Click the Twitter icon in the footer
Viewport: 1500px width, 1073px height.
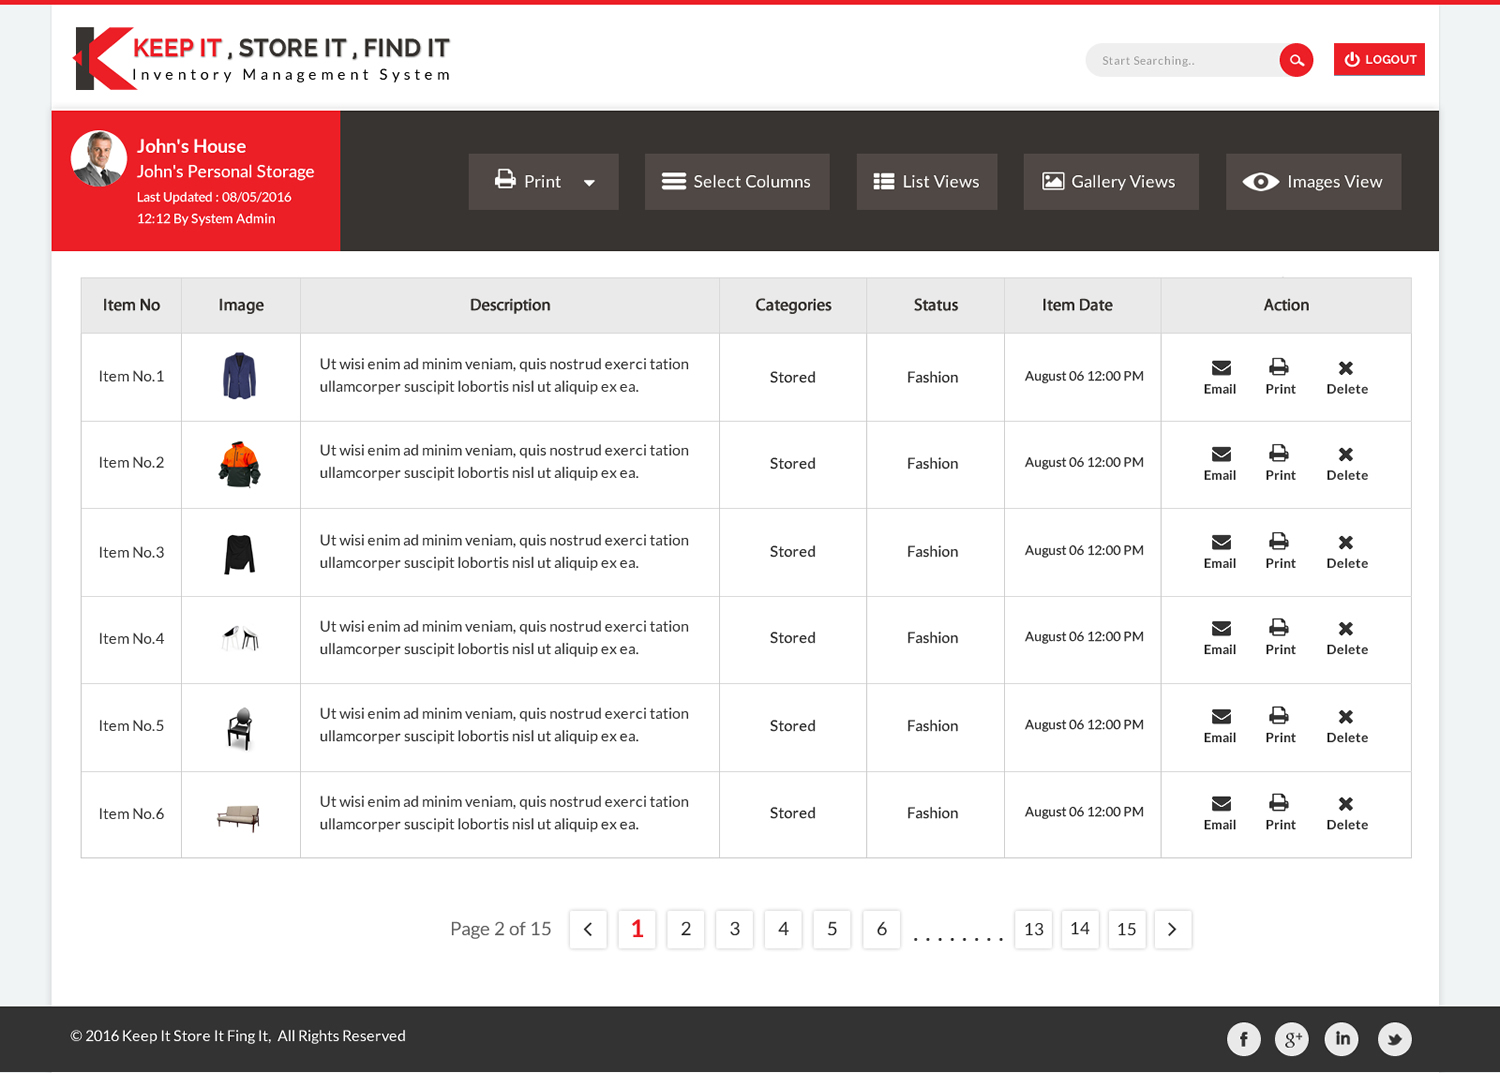pyautogui.click(x=1394, y=1039)
